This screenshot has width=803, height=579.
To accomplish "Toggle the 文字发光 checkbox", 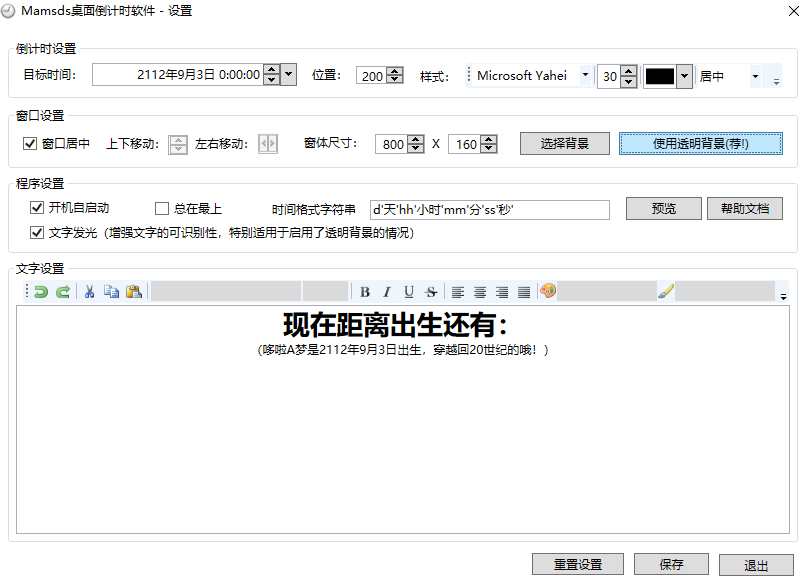I will point(37,233).
